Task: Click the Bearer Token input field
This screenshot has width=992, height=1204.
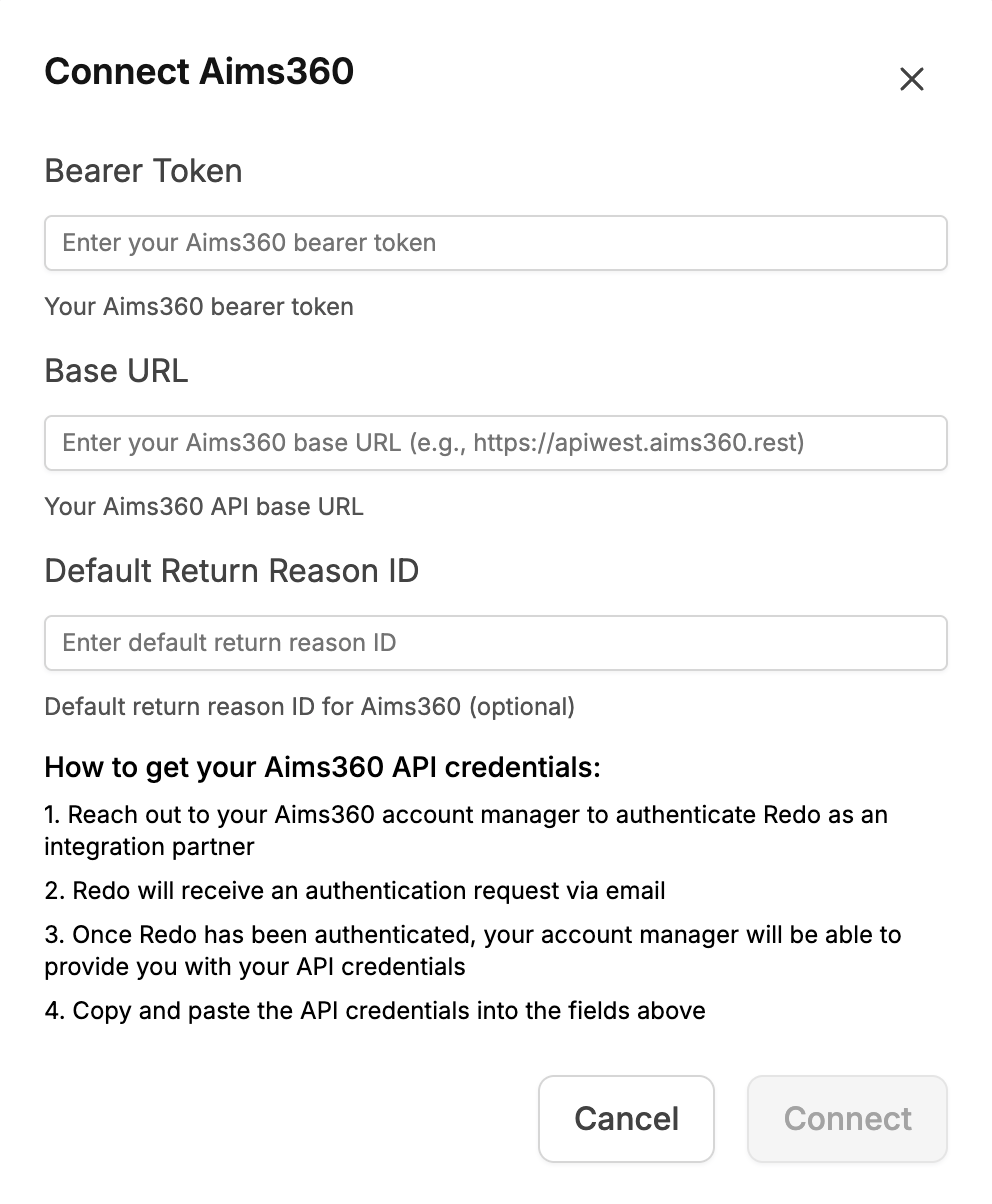Action: click(495, 243)
